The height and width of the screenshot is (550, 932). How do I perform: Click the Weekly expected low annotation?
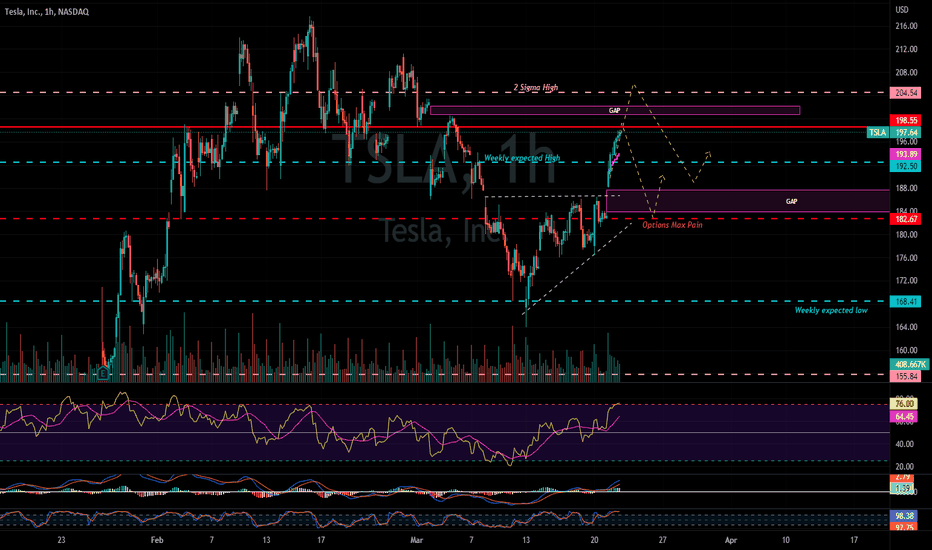click(831, 310)
